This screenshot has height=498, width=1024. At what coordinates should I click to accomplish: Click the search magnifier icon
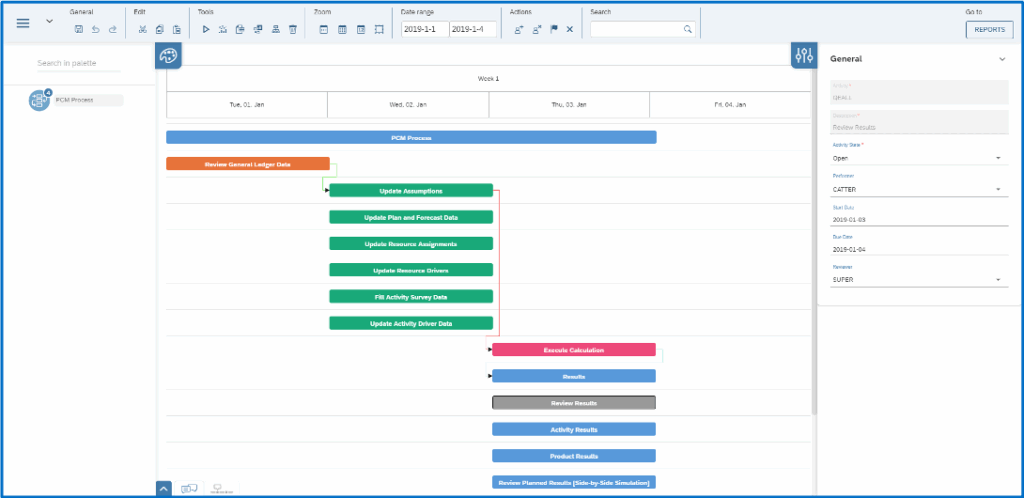pos(687,30)
